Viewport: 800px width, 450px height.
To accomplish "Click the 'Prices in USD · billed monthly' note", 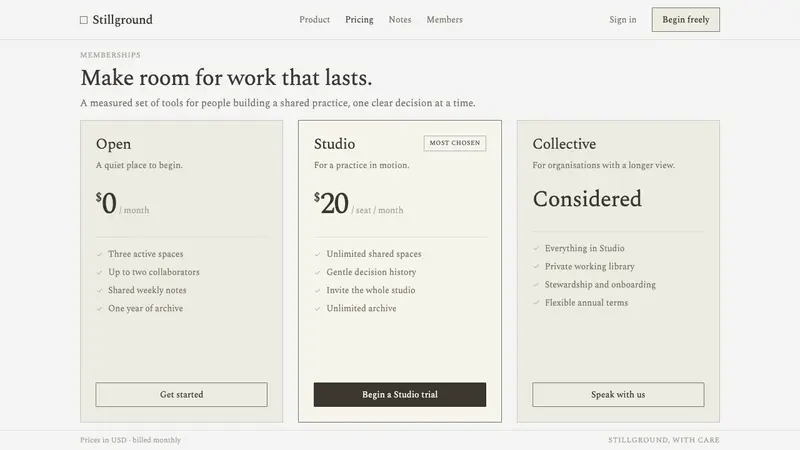I will point(131,440).
